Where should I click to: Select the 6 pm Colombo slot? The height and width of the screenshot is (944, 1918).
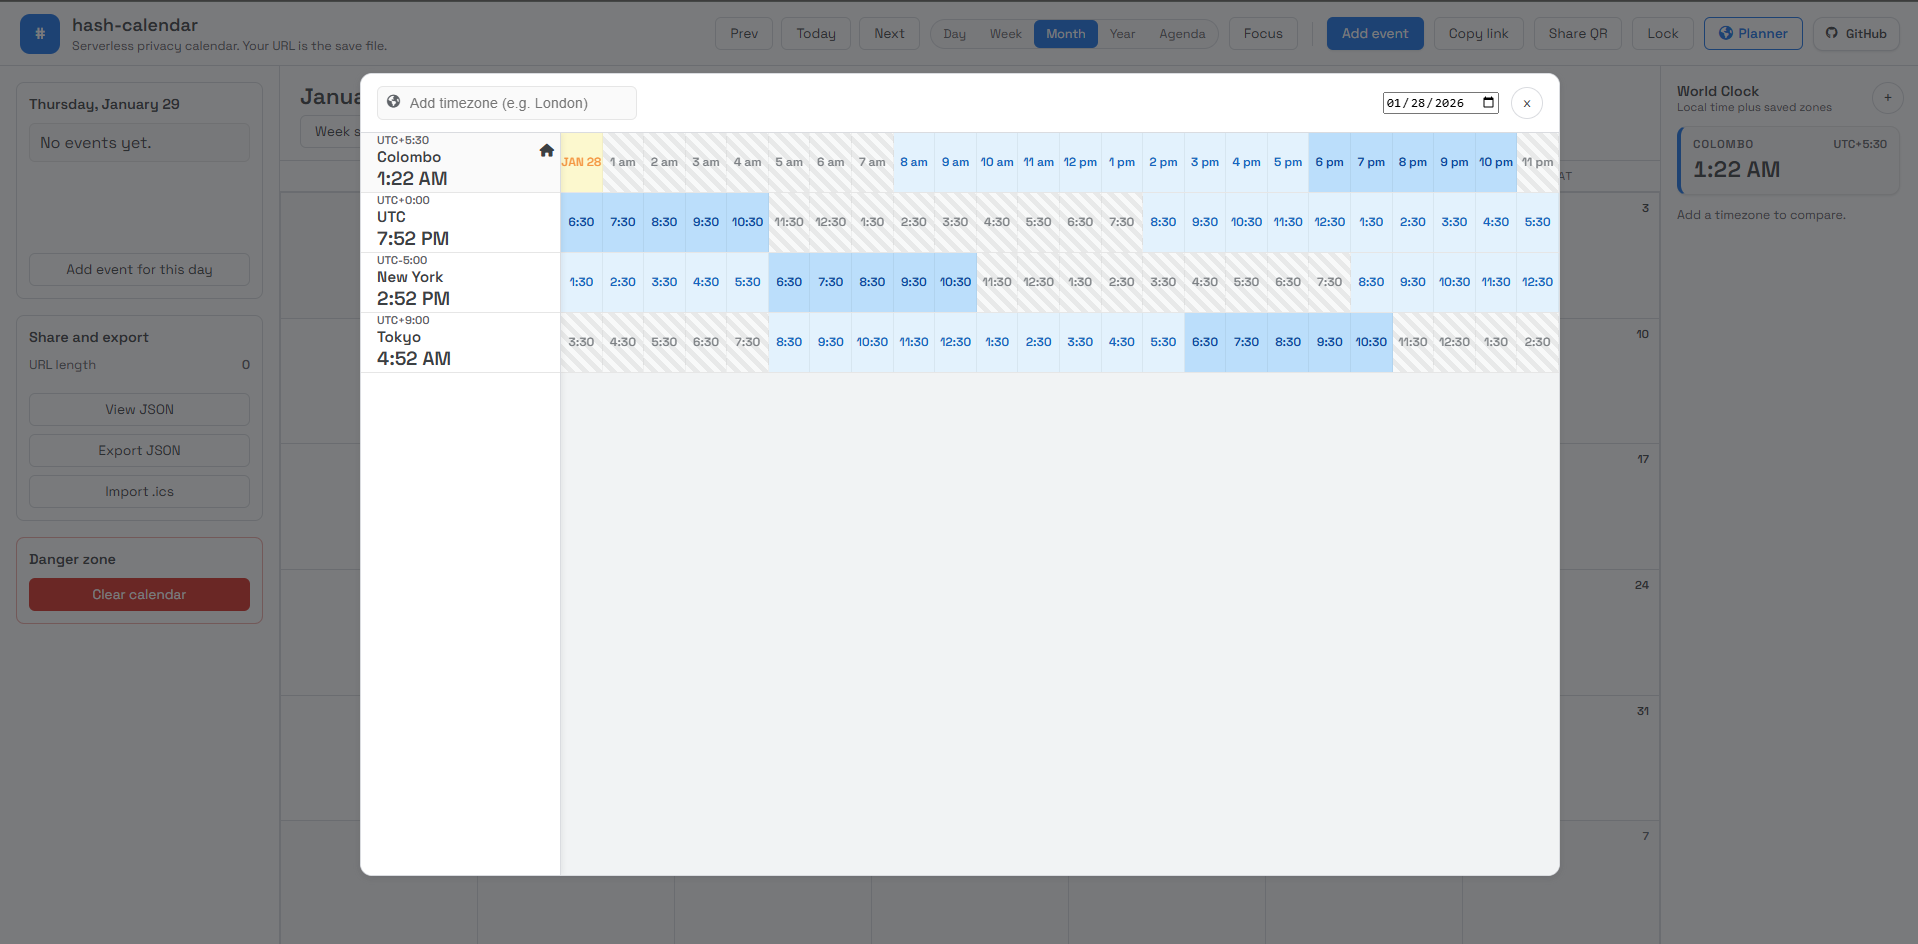[1329, 162]
